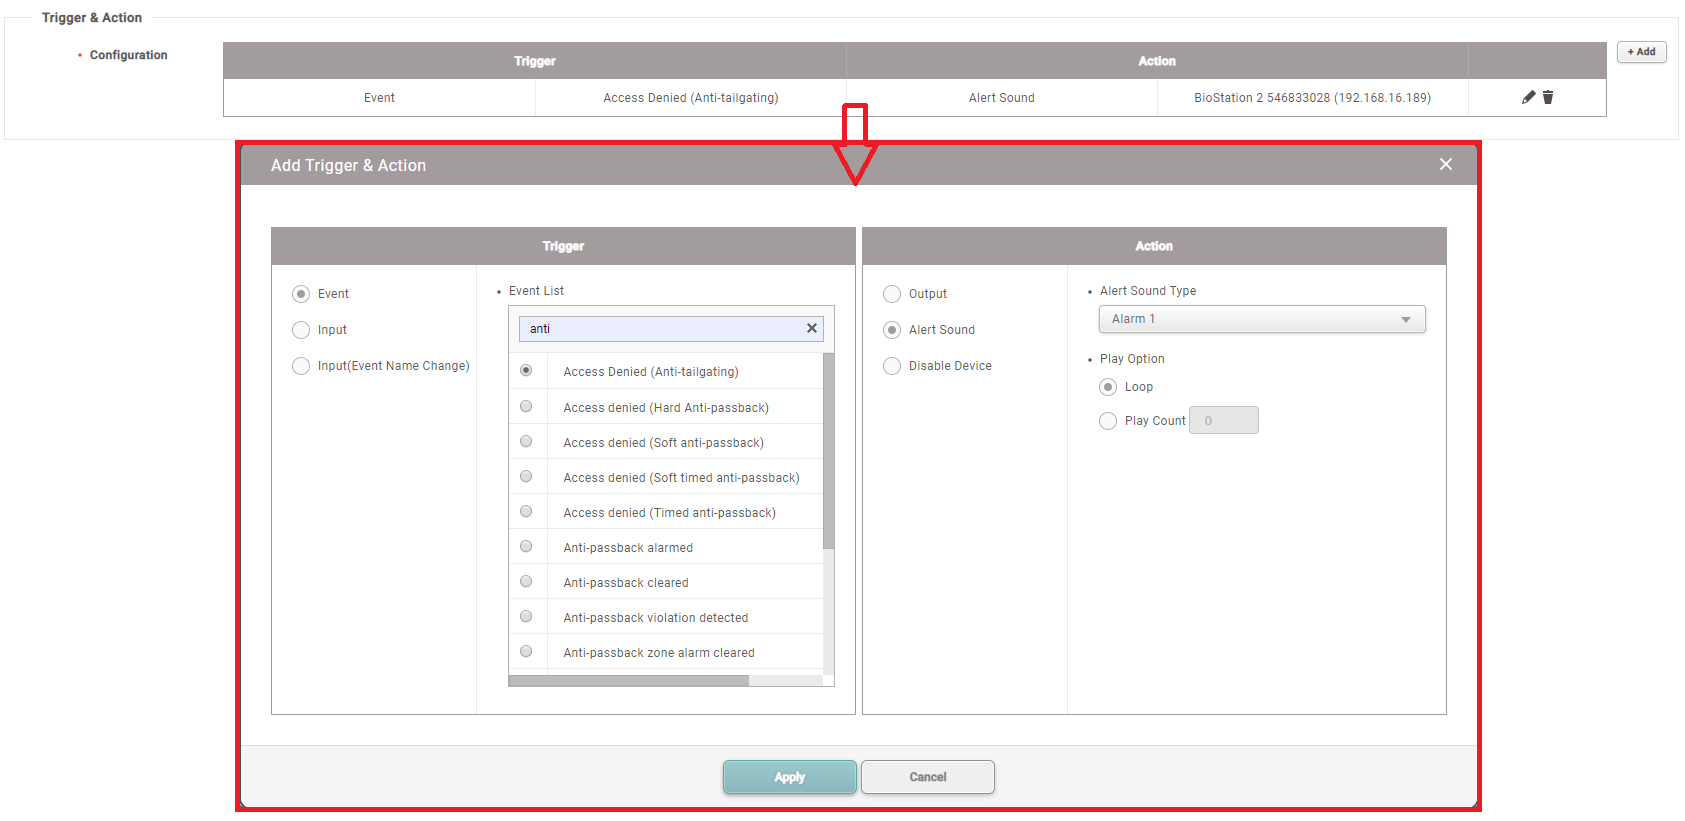Click the event list horizontal scrollbar

point(628,681)
